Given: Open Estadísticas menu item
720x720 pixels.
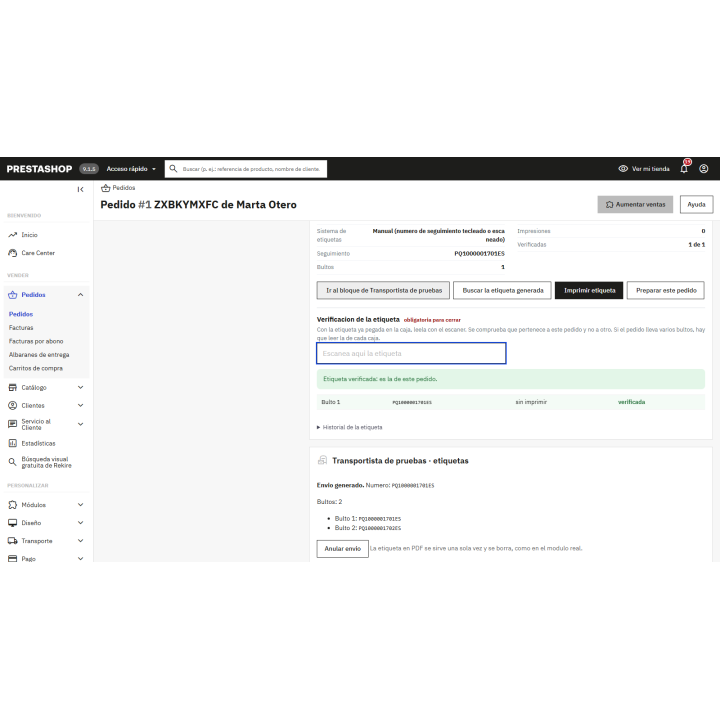Looking at the screenshot, I should click(x=39, y=444).
